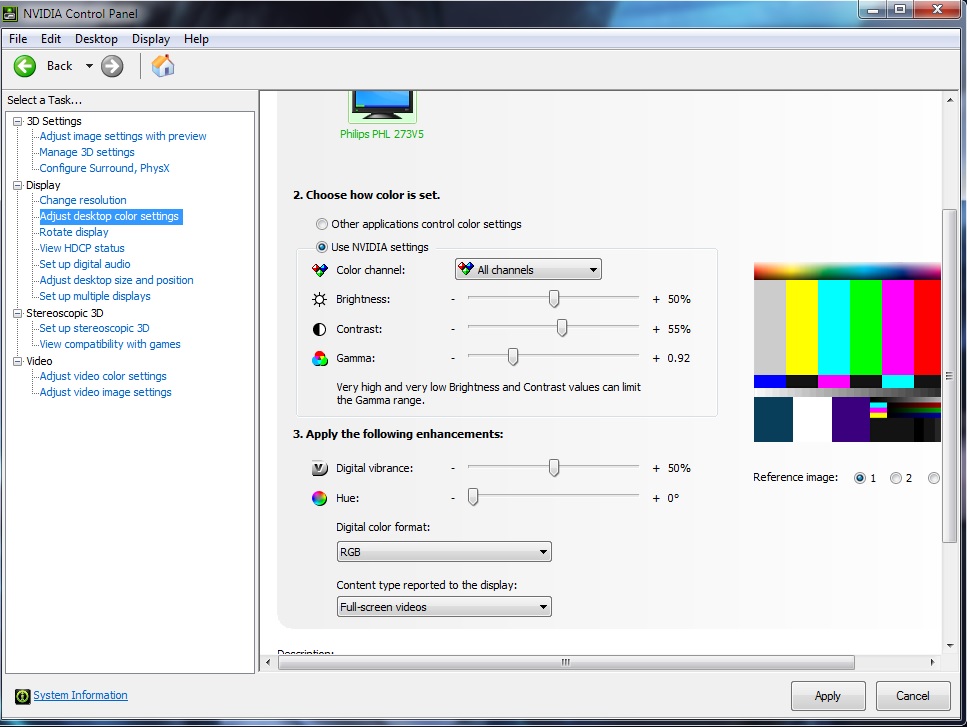
Task: Select Use NVIDIA settings
Action: coord(321,247)
